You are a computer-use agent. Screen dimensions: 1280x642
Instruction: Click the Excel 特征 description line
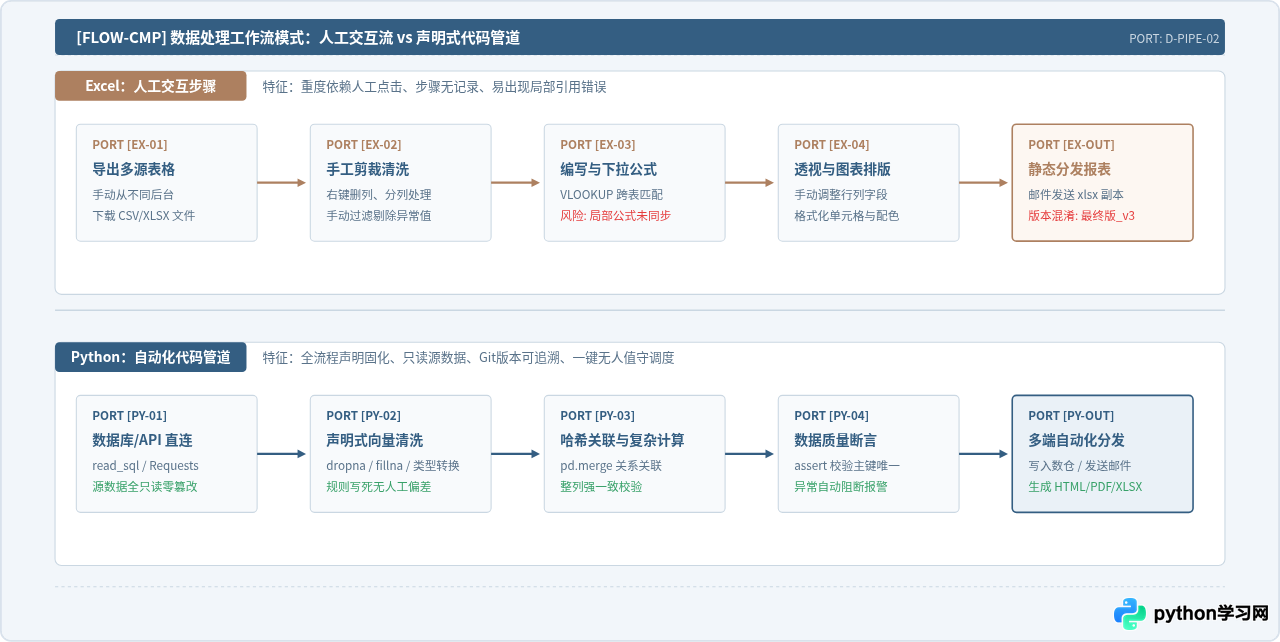[x=434, y=87]
